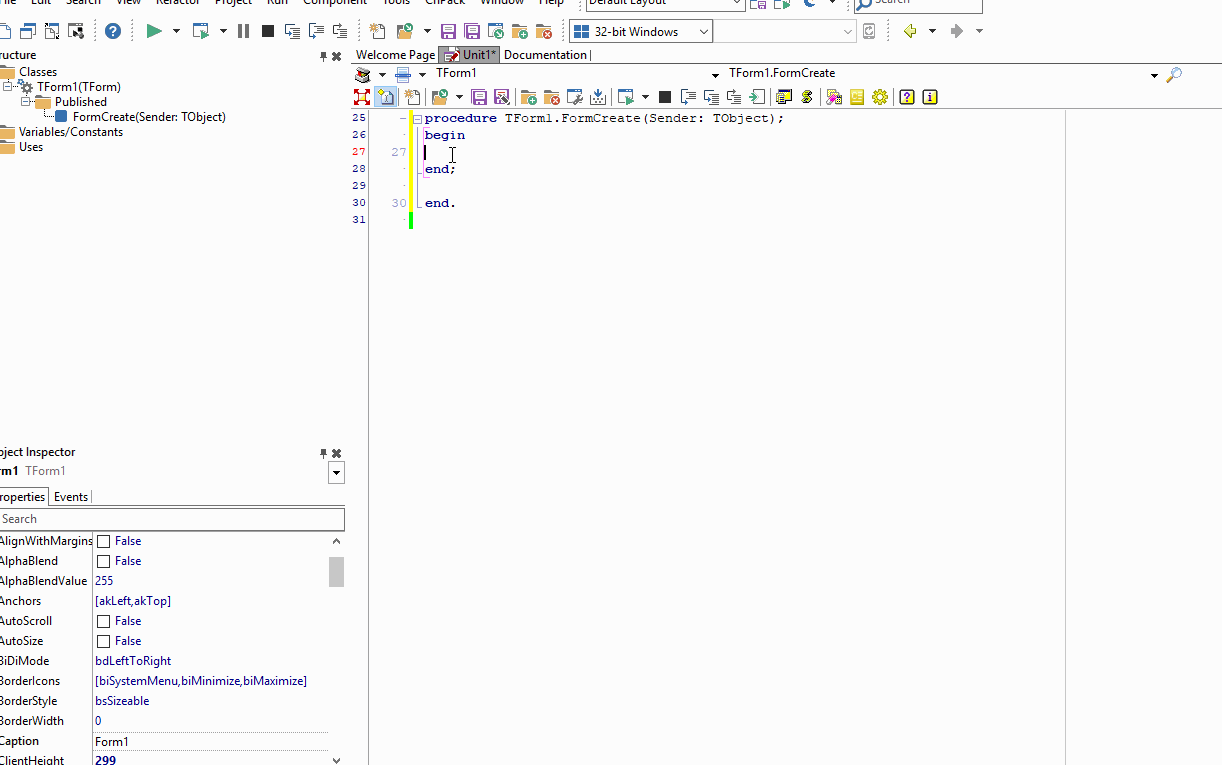Click the yellow Back navigation arrow

910,31
